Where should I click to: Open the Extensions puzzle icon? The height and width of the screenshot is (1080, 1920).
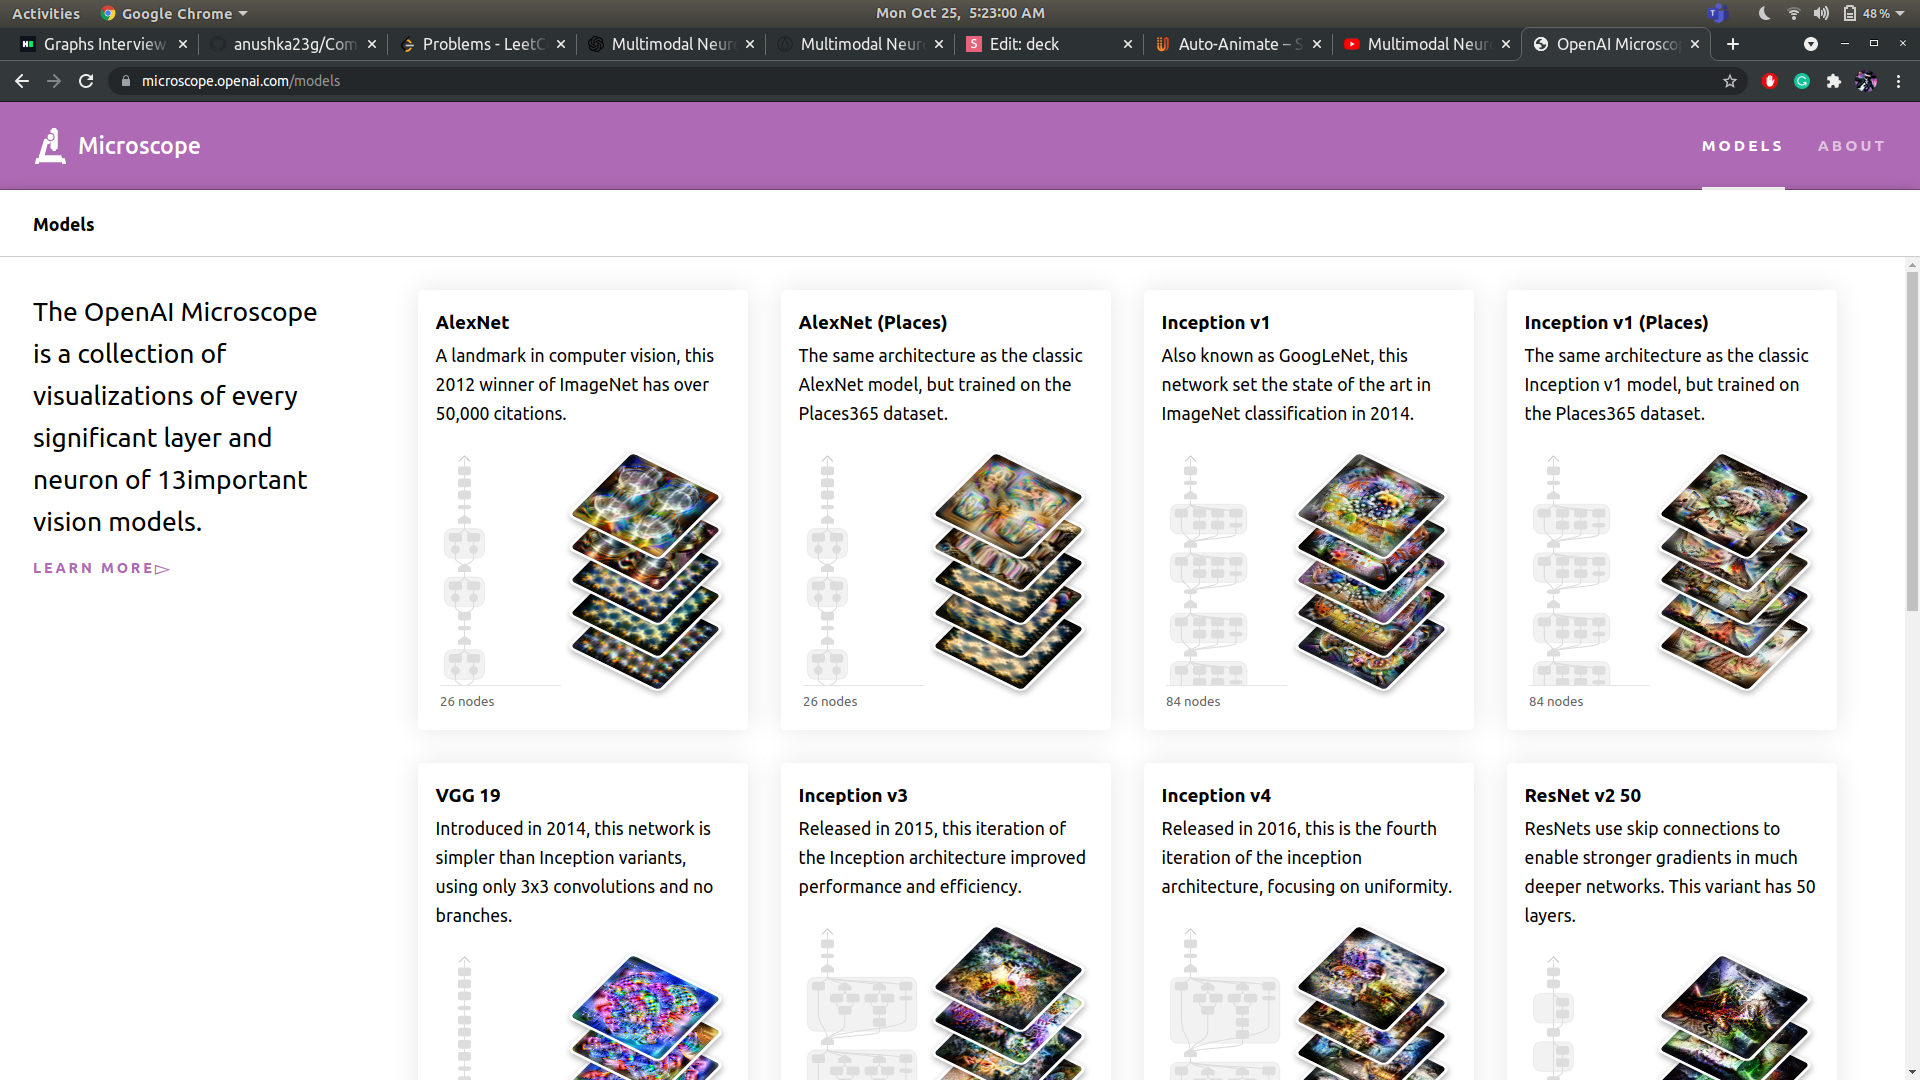[x=1834, y=81]
